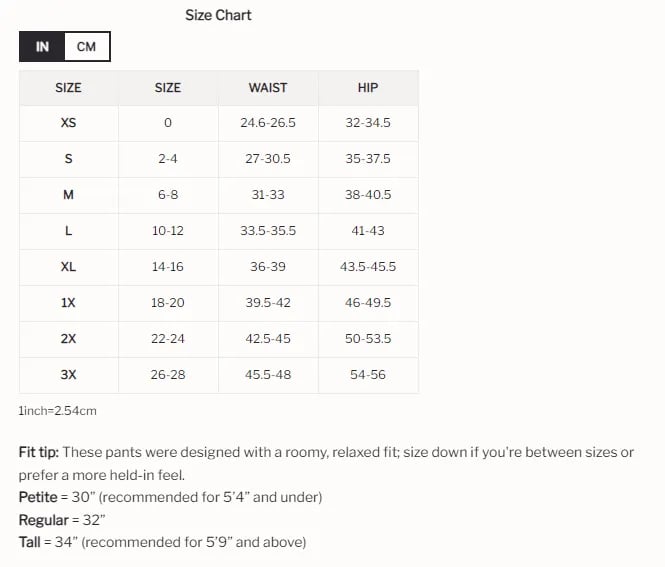Select the 3X size row label
The image size is (665, 567).
tap(68, 375)
